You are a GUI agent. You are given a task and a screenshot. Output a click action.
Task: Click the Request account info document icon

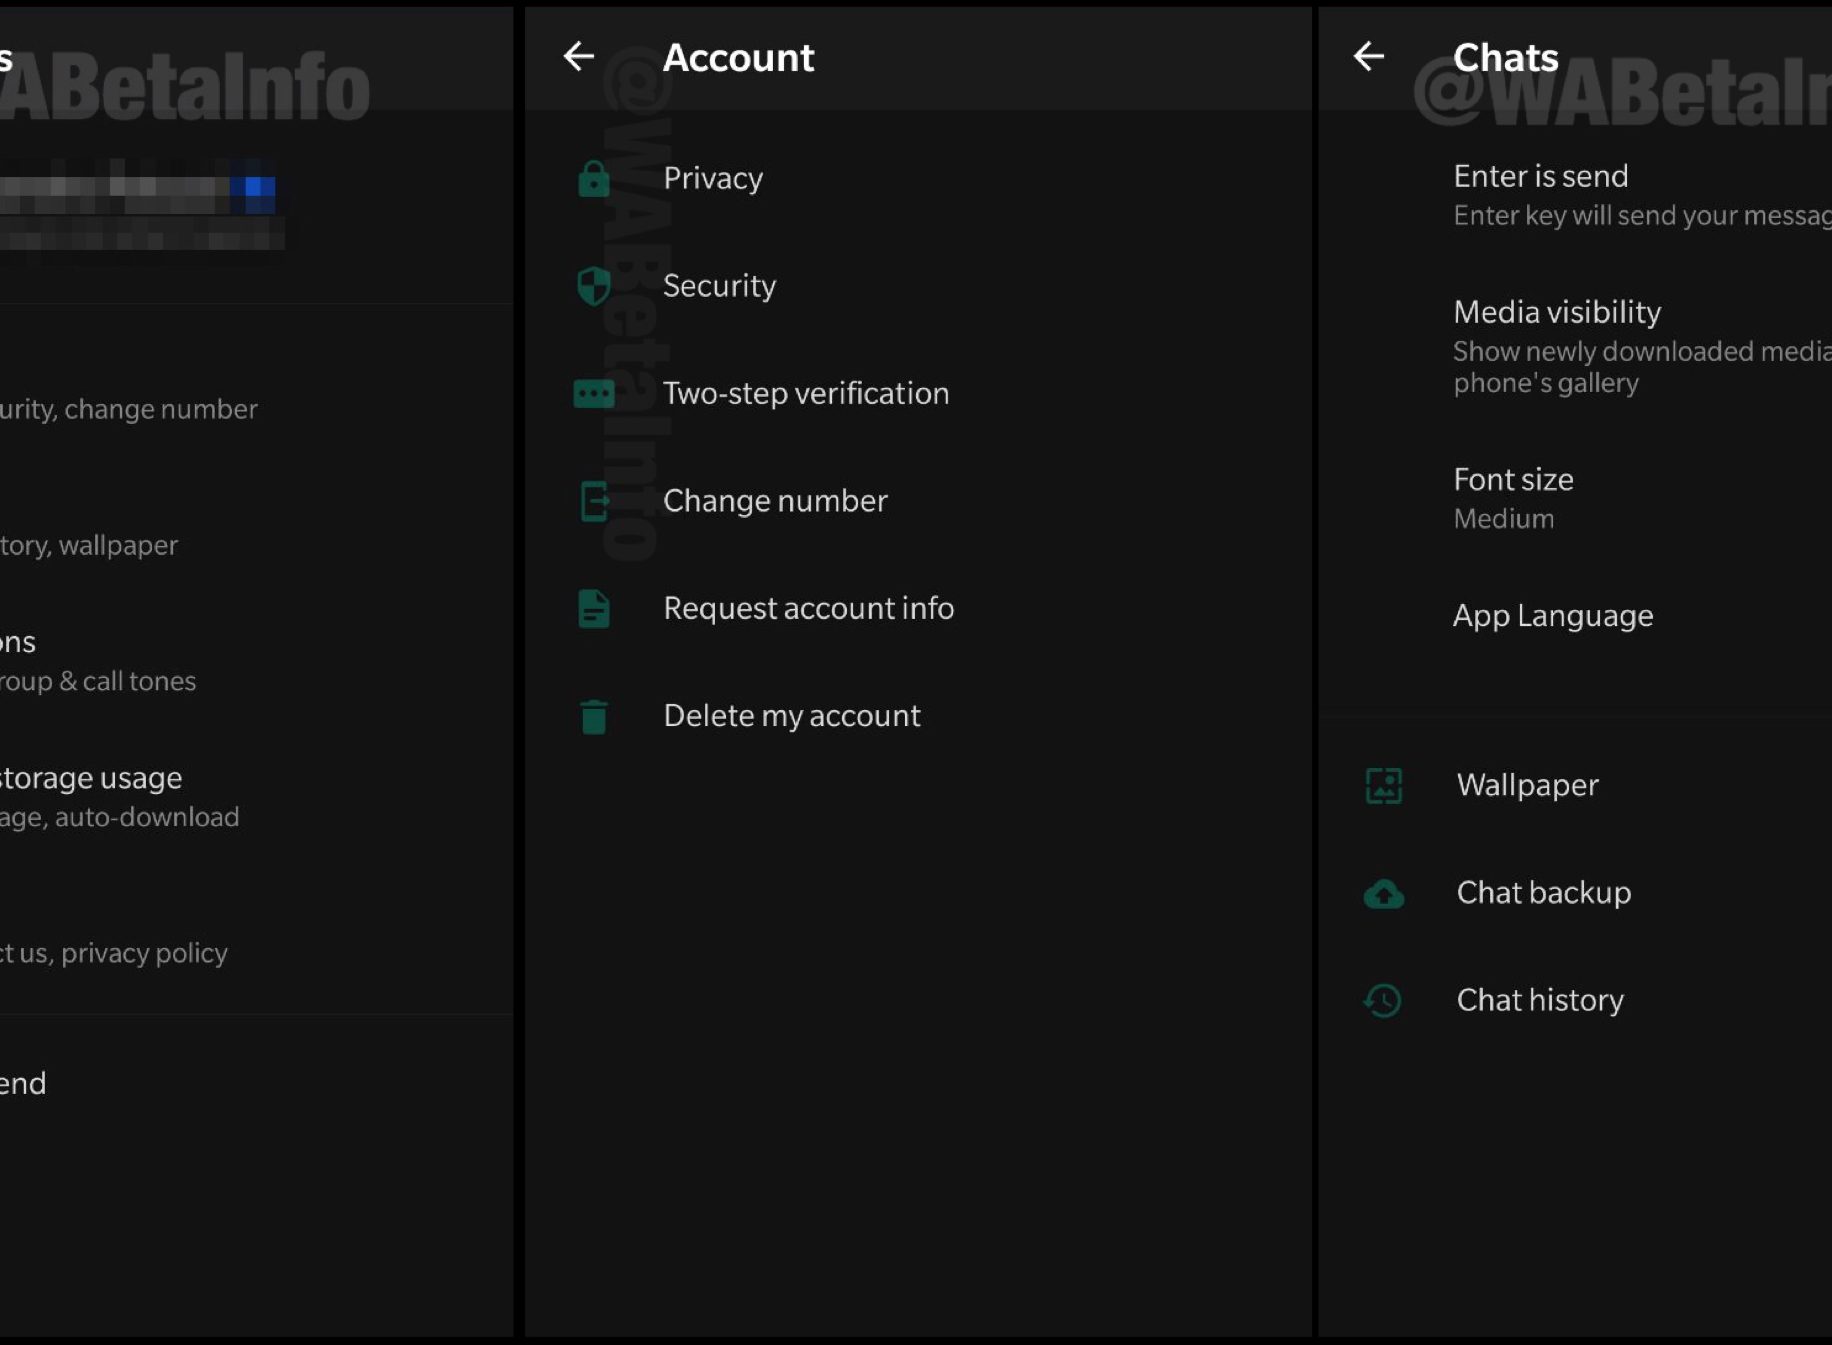[x=594, y=609]
